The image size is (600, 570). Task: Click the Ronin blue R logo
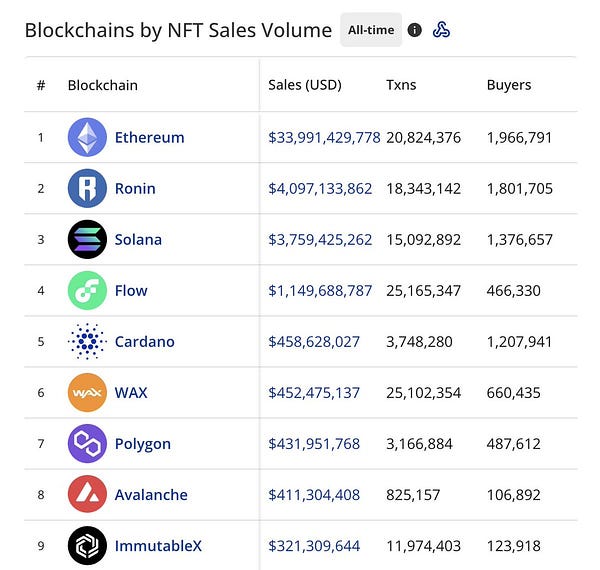(87, 188)
